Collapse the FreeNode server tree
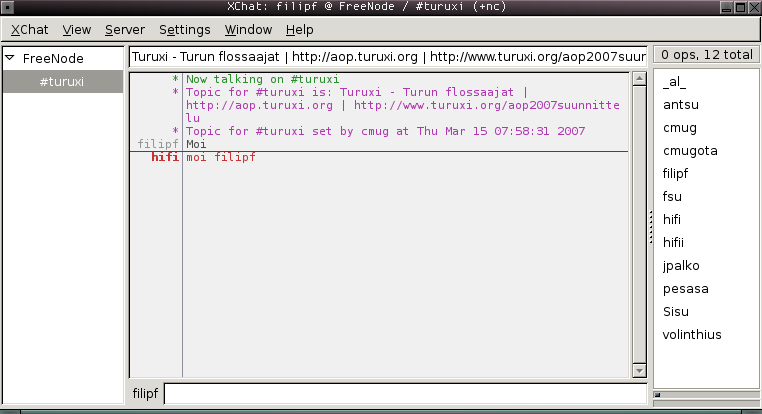 tap(10, 58)
